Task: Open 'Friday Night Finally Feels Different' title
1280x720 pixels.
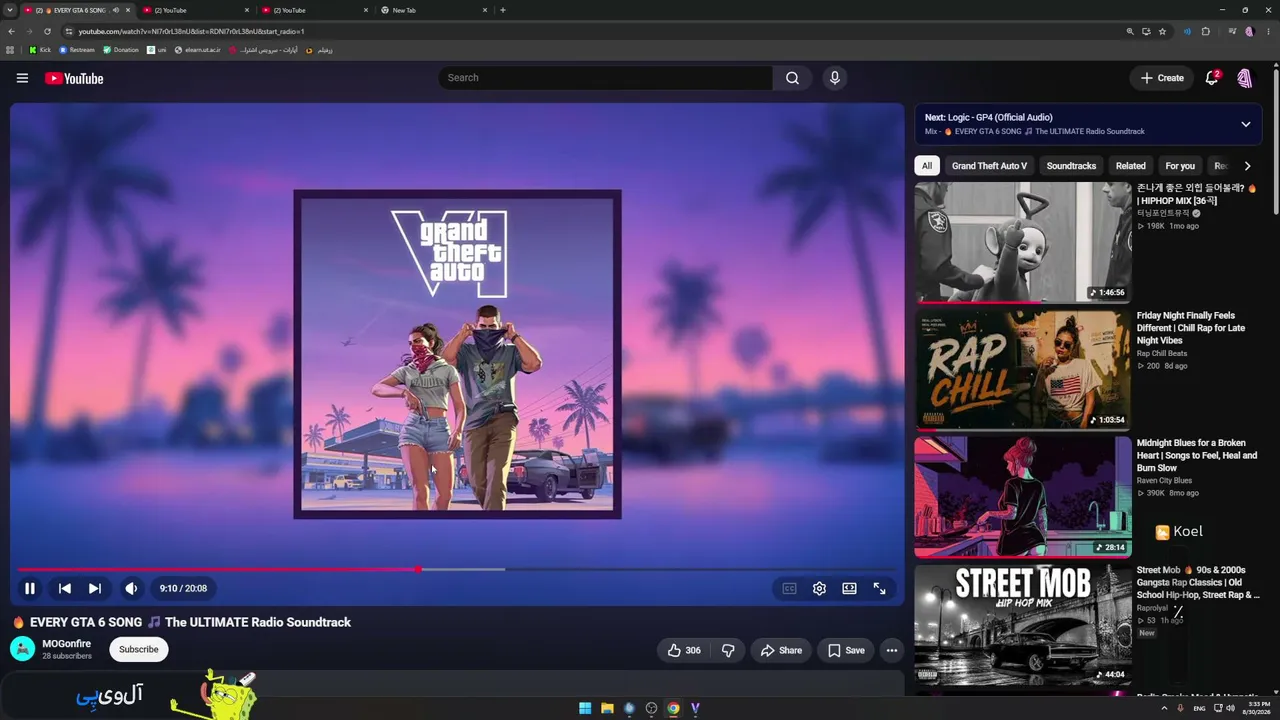Action: (x=1191, y=328)
